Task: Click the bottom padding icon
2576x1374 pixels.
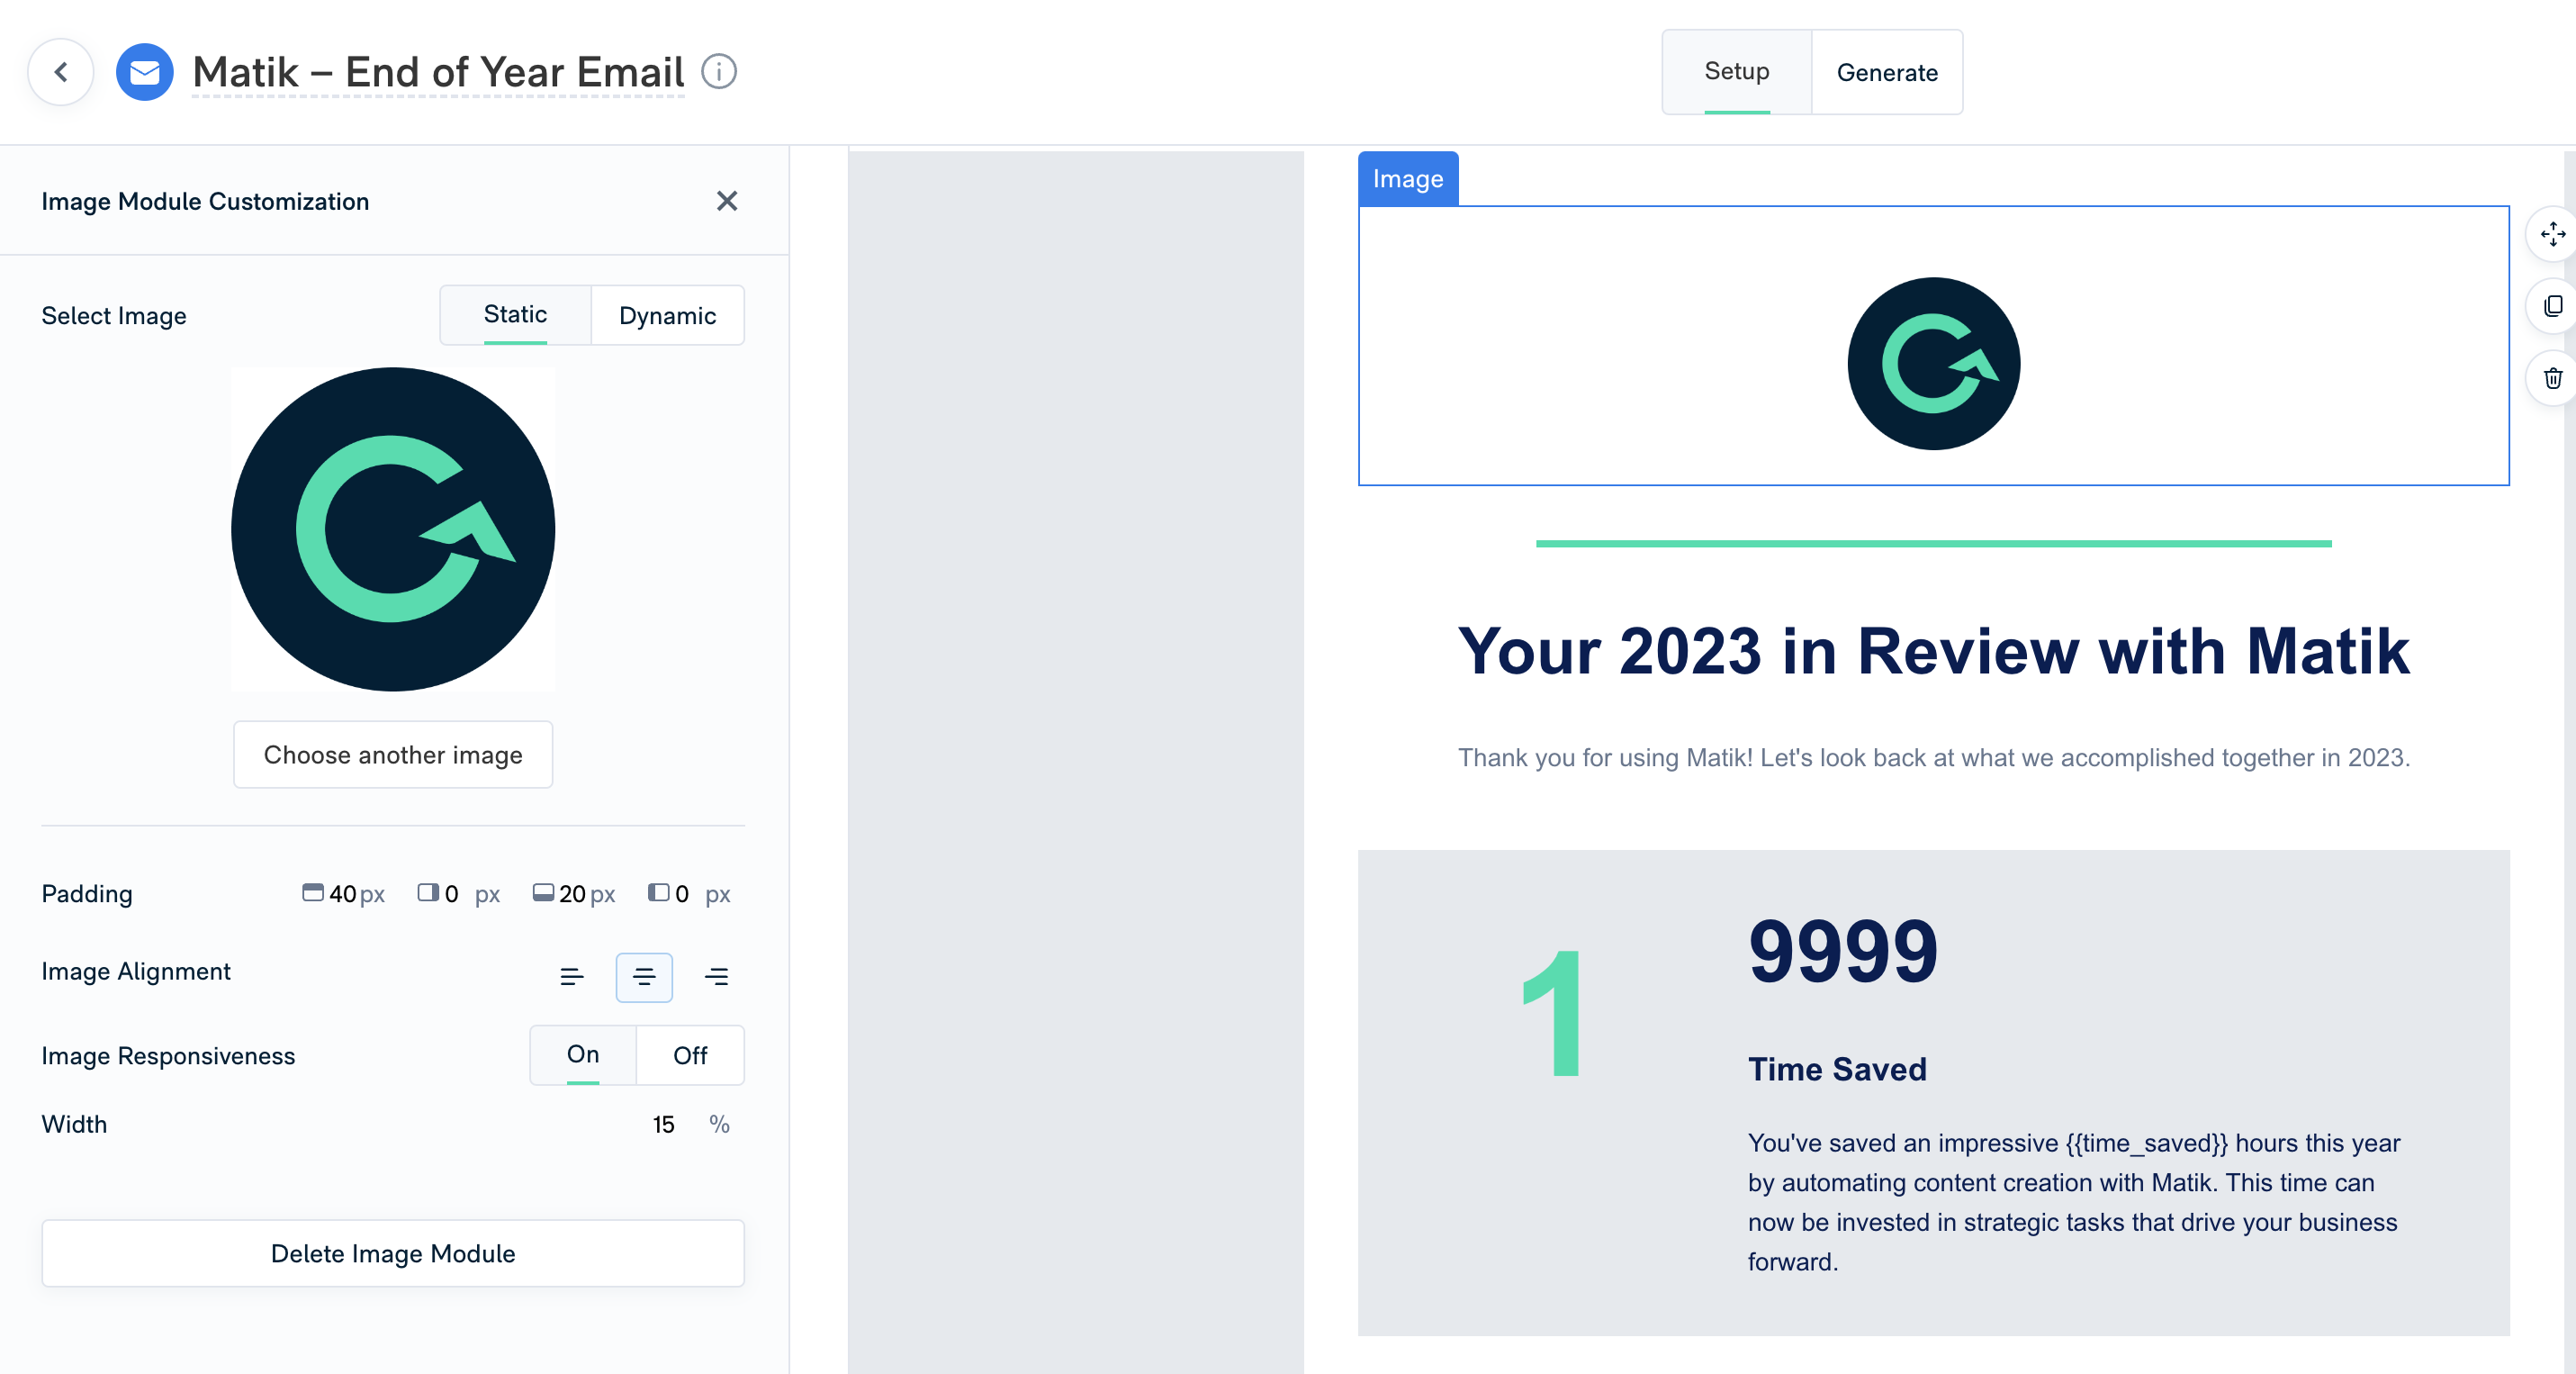Action: (x=543, y=892)
